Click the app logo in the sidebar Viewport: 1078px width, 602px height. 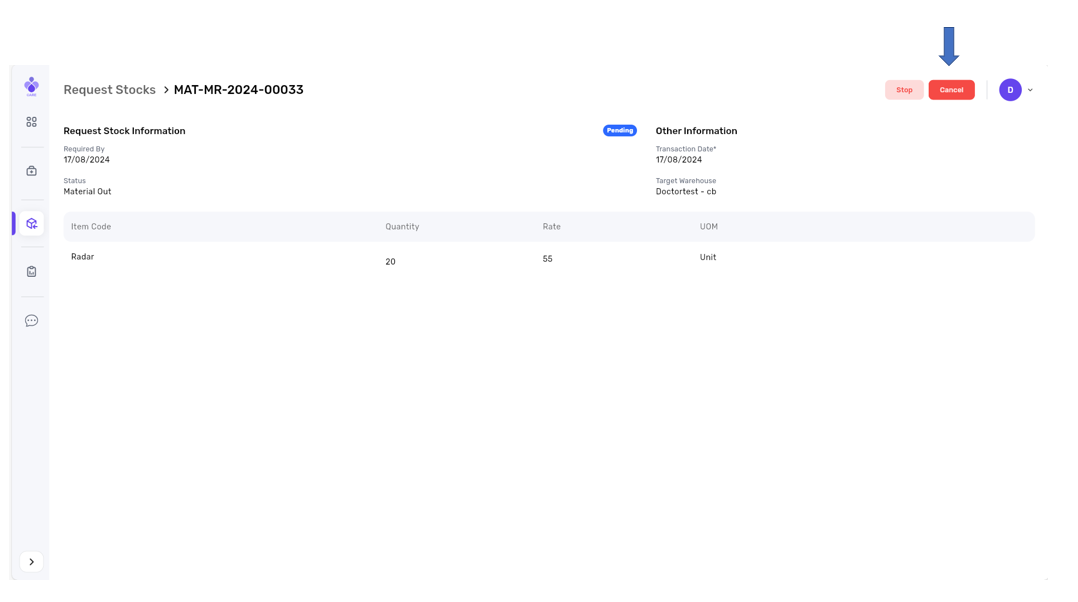coord(31,86)
